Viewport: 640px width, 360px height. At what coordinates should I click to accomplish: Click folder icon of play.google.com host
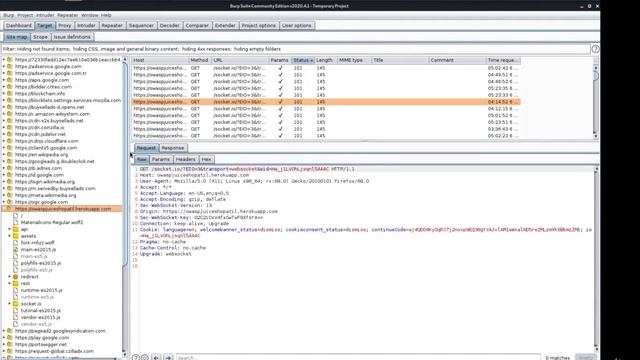(x=10, y=338)
